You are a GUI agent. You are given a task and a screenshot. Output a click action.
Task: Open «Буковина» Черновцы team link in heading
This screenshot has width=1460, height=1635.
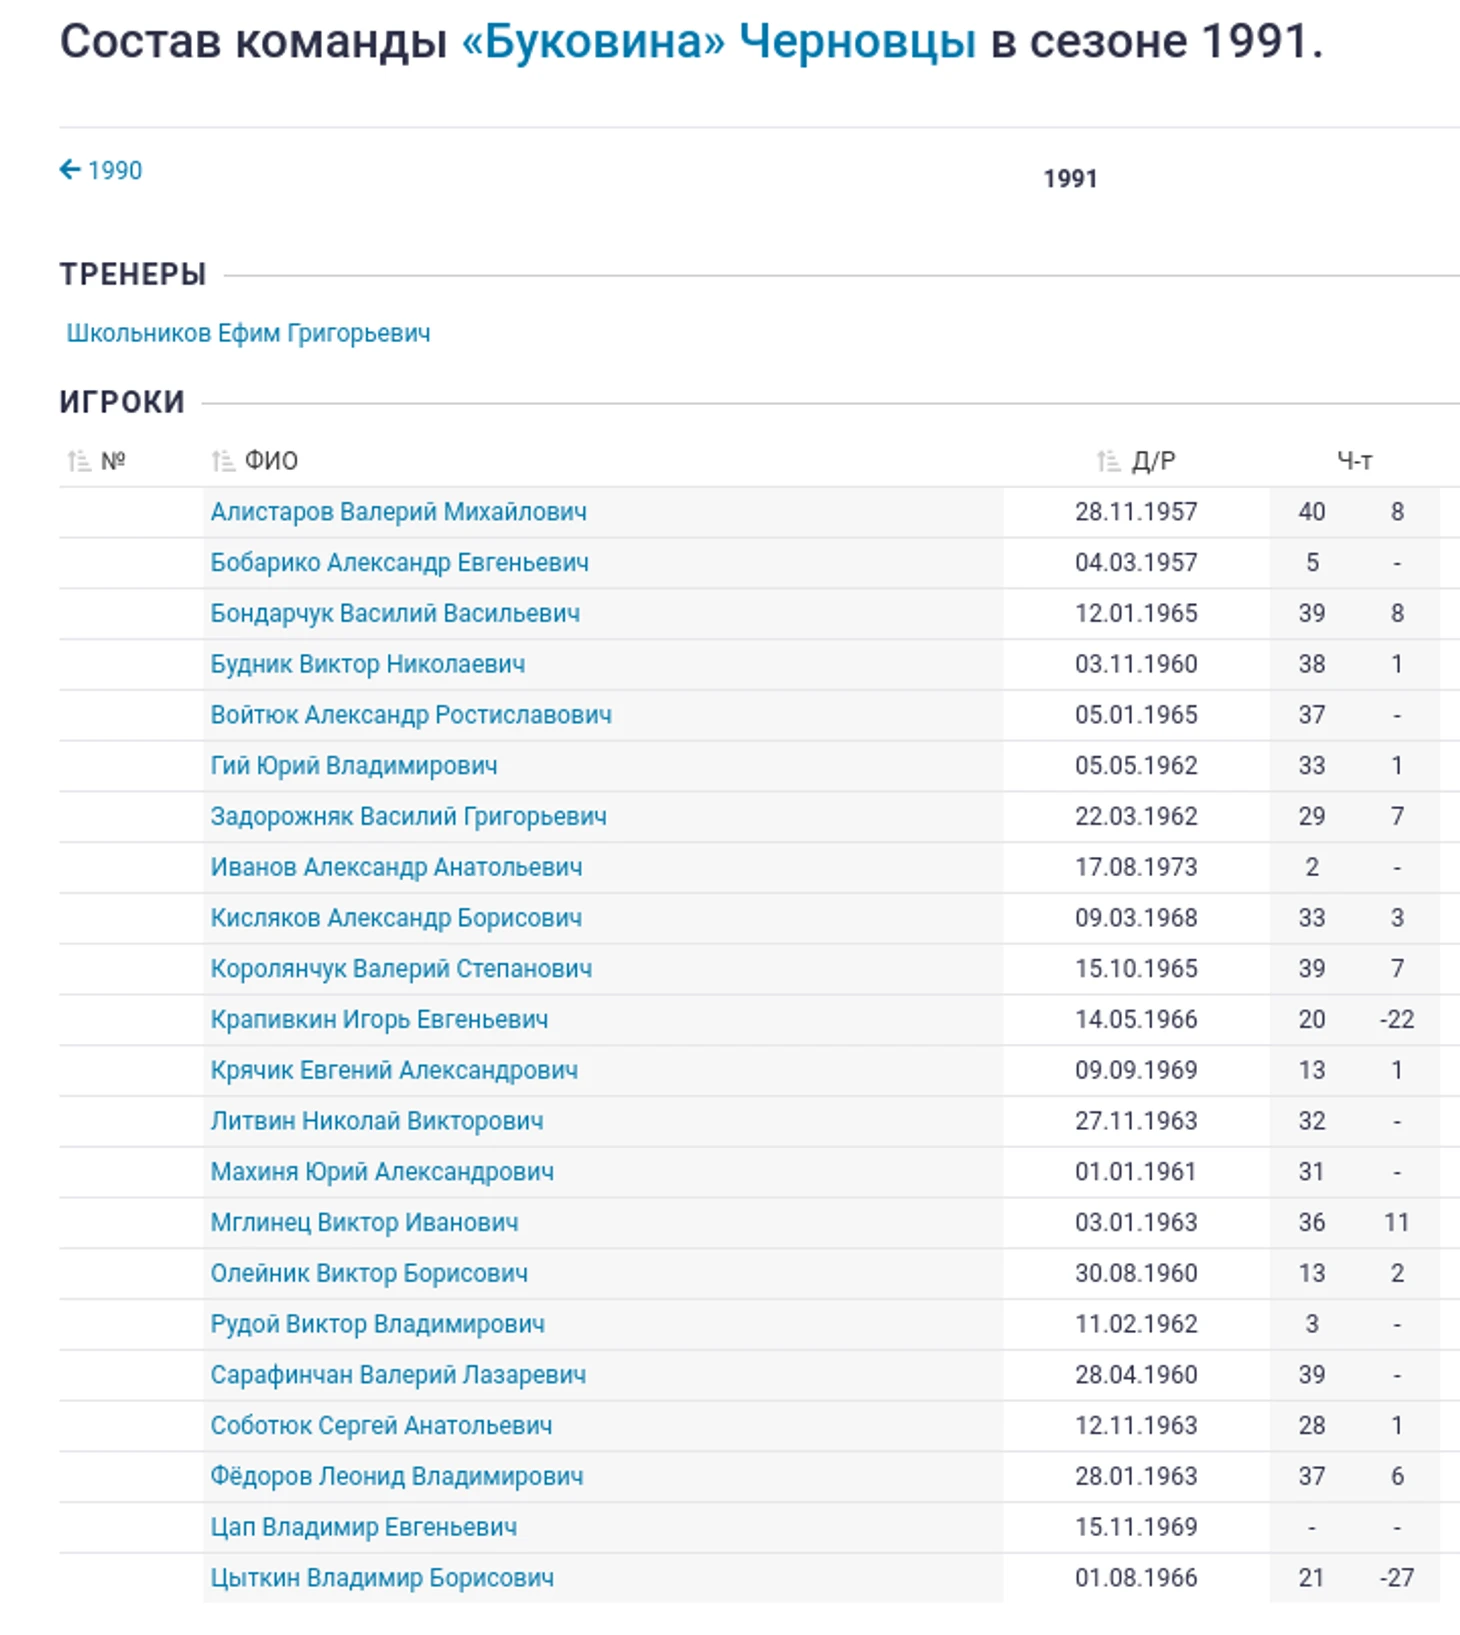717,42
